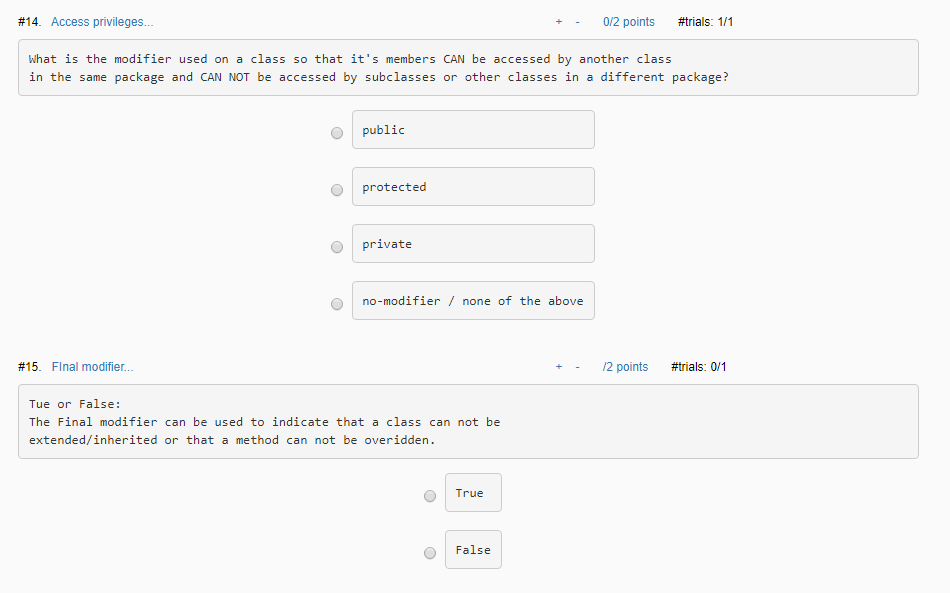Open the "FInal modifier..." question link
The image size is (950, 593).
pyautogui.click(x=92, y=366)
